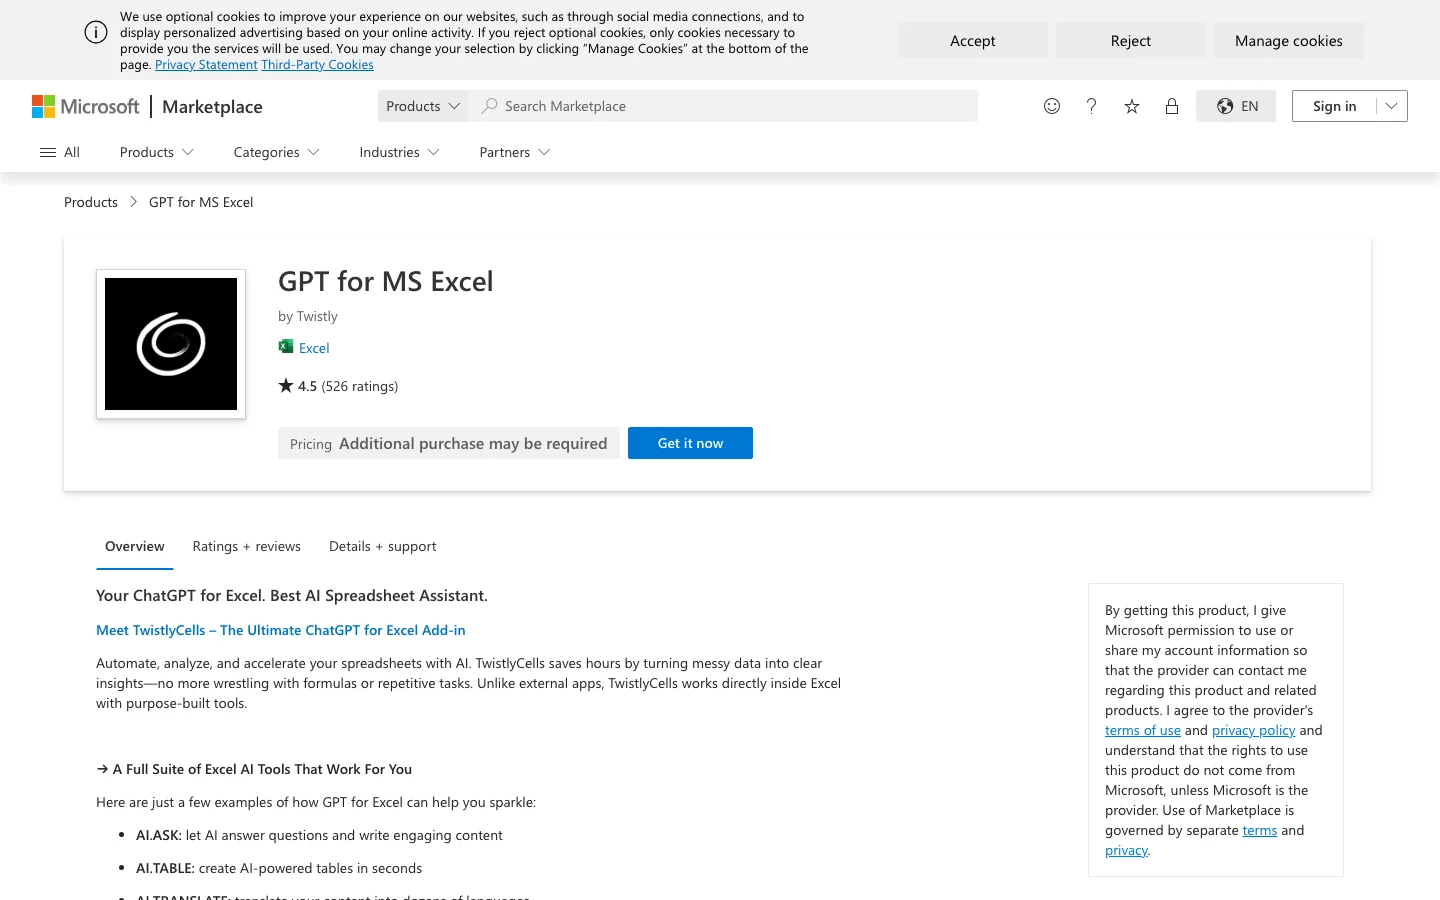The height and width of the screenshot is (900, 1440).
Task: Click the globe EN language button
Action: click(x=1236, y=106)
